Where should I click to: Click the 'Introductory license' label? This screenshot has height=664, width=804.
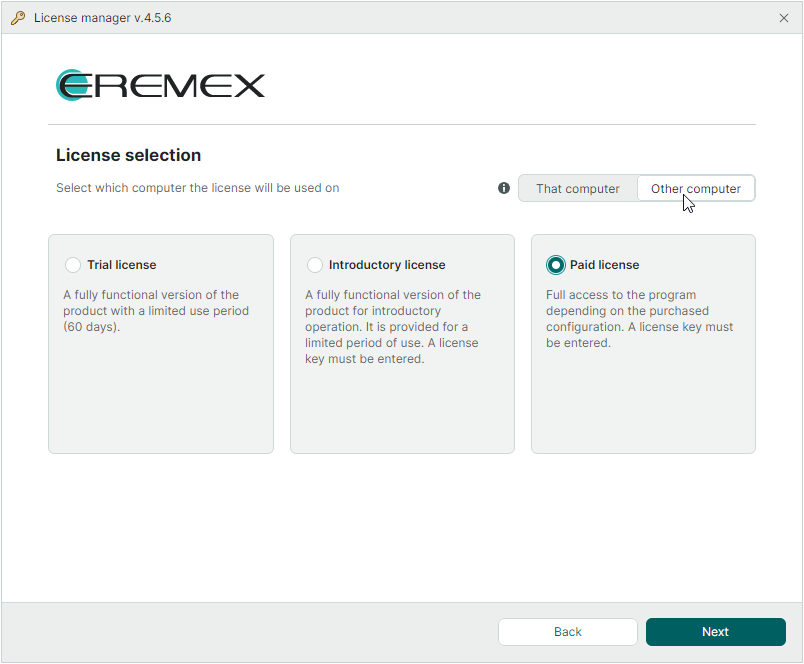tap(387, 265)
